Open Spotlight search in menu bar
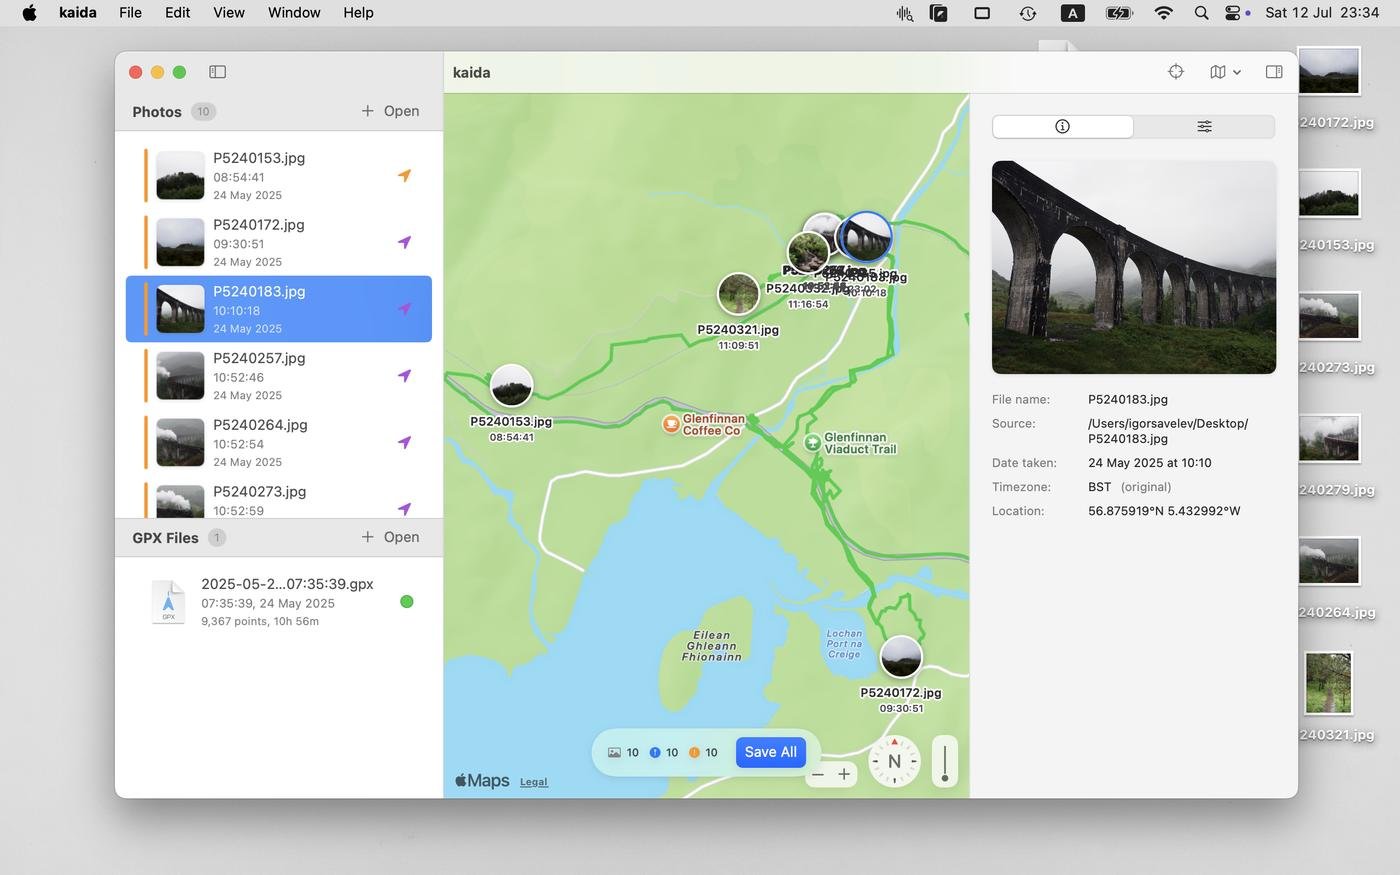The height and width of the screenshot is (875, 1400). [x=1201, y=13]
